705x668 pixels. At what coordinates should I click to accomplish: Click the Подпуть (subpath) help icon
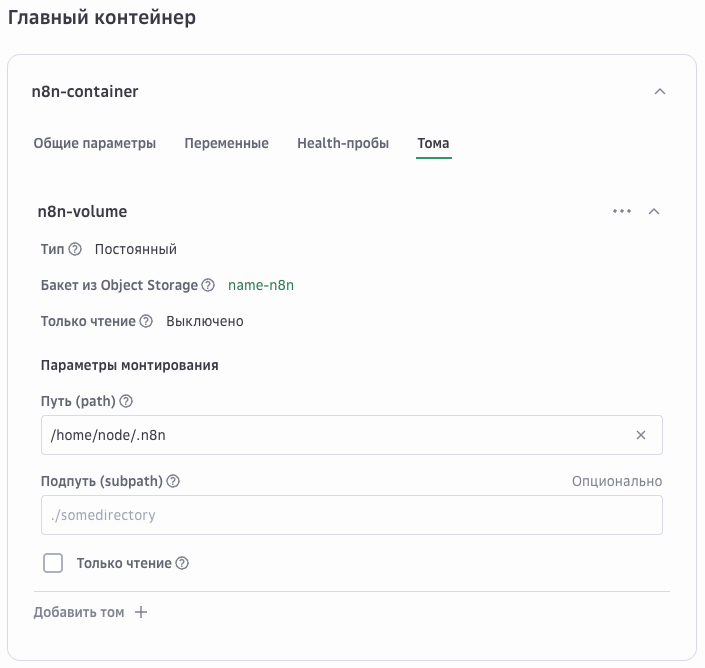(173, 482)
